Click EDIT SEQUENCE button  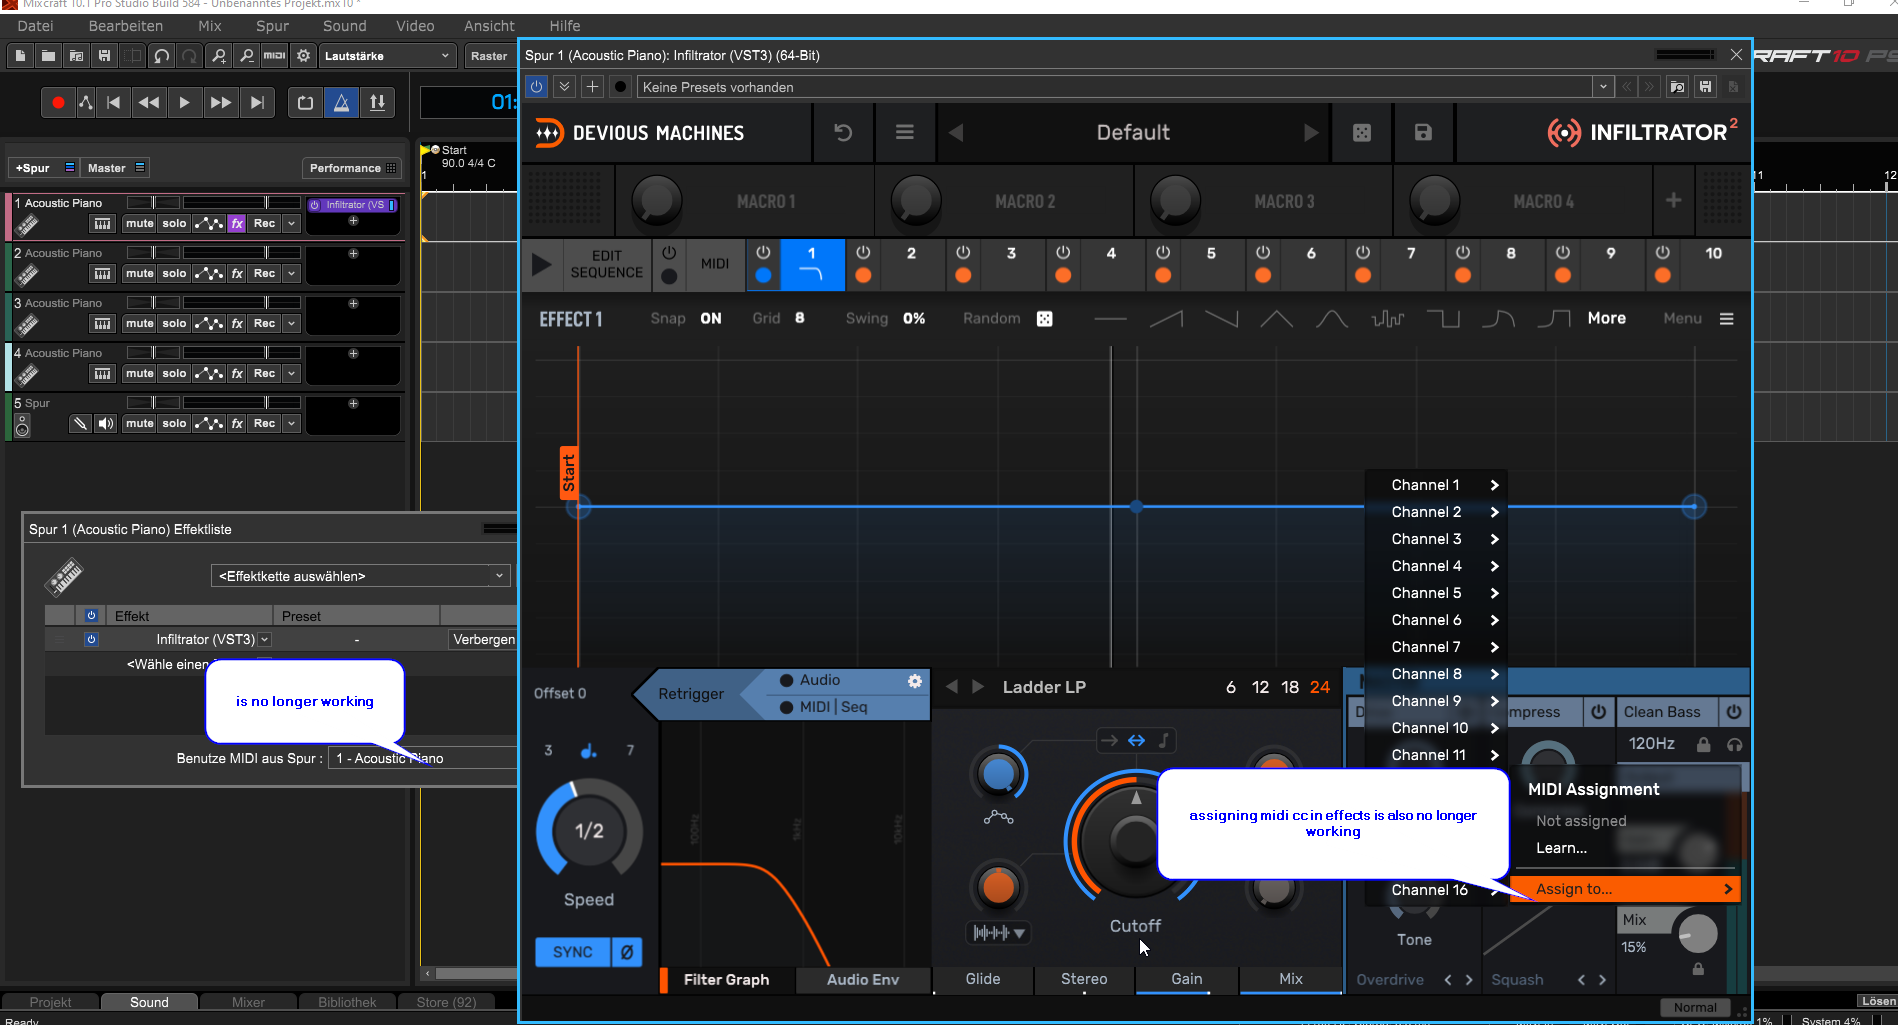coord(606,264)
